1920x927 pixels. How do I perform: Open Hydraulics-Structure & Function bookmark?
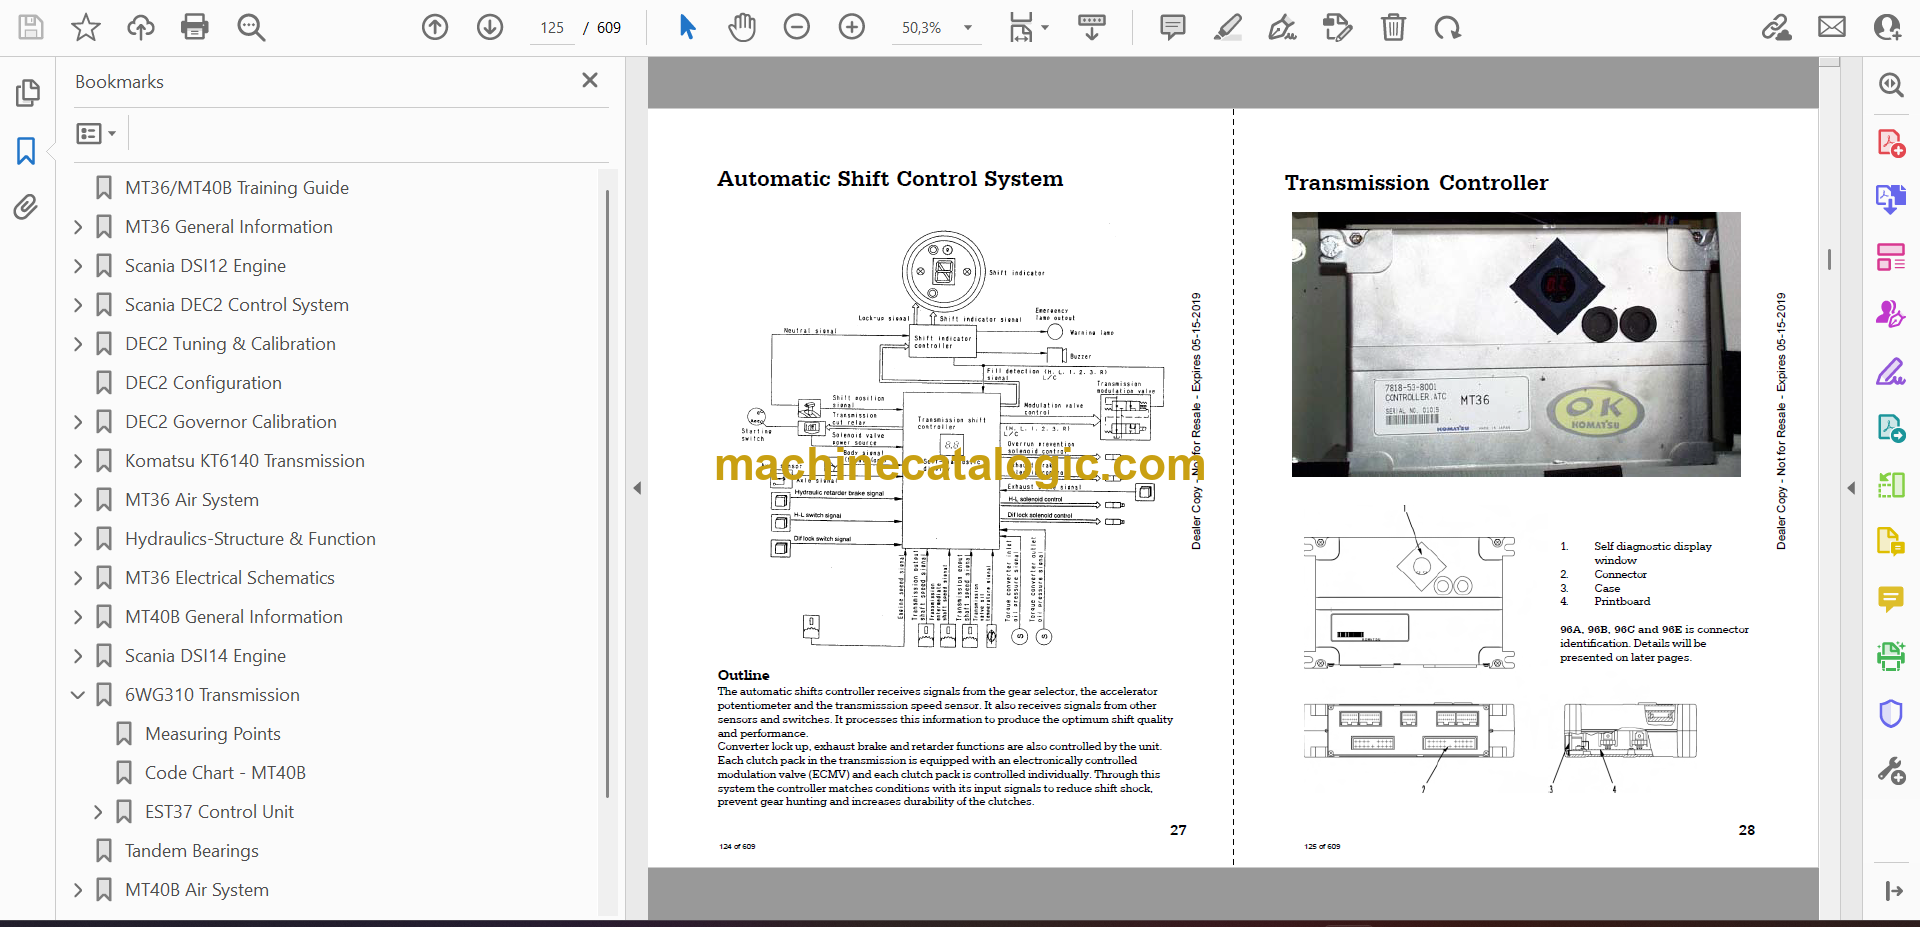coord(250,539)
